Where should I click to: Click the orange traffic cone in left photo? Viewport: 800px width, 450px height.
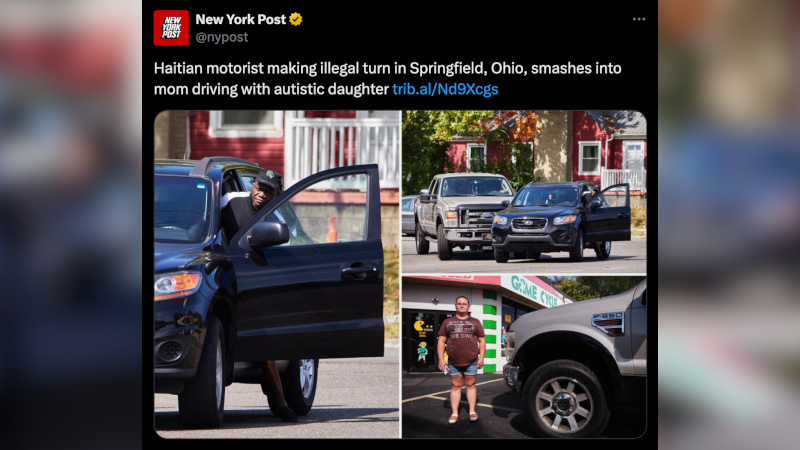pyautogui.click(x=332, y=229)
